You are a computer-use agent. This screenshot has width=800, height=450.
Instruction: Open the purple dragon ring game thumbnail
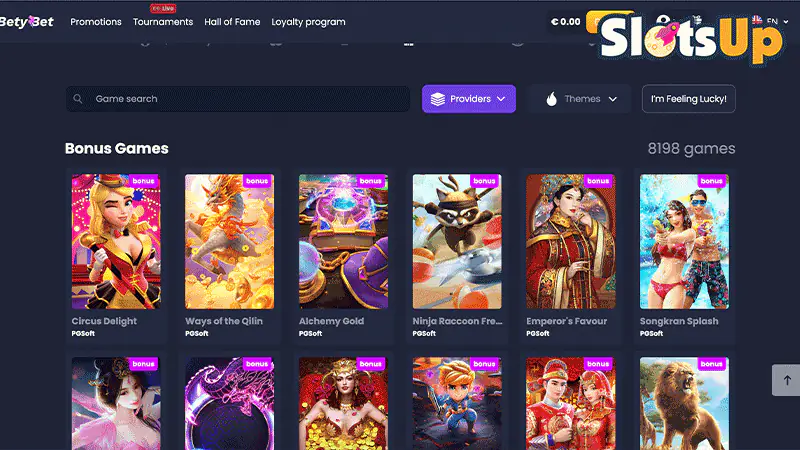pos(230,404)
